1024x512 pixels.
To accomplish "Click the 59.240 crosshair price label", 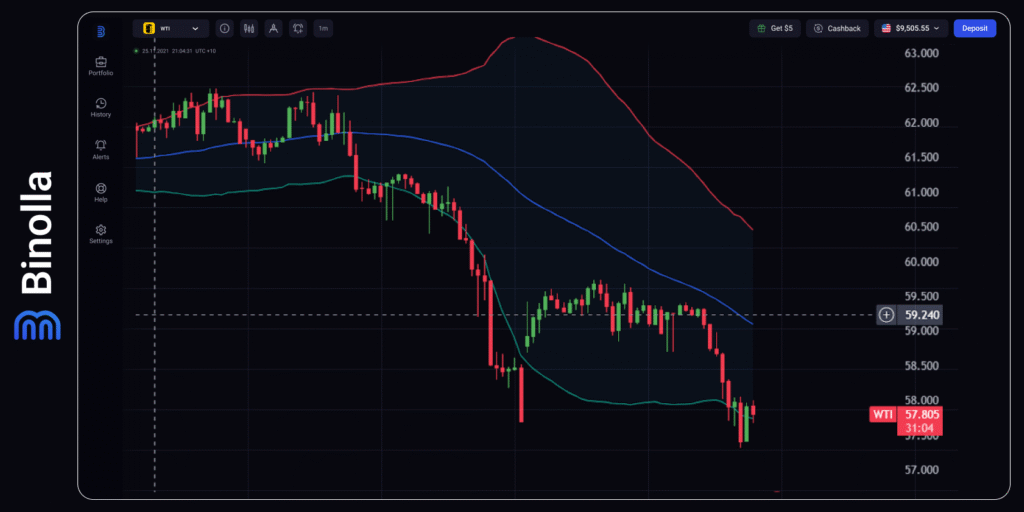I will coord(921,315).
